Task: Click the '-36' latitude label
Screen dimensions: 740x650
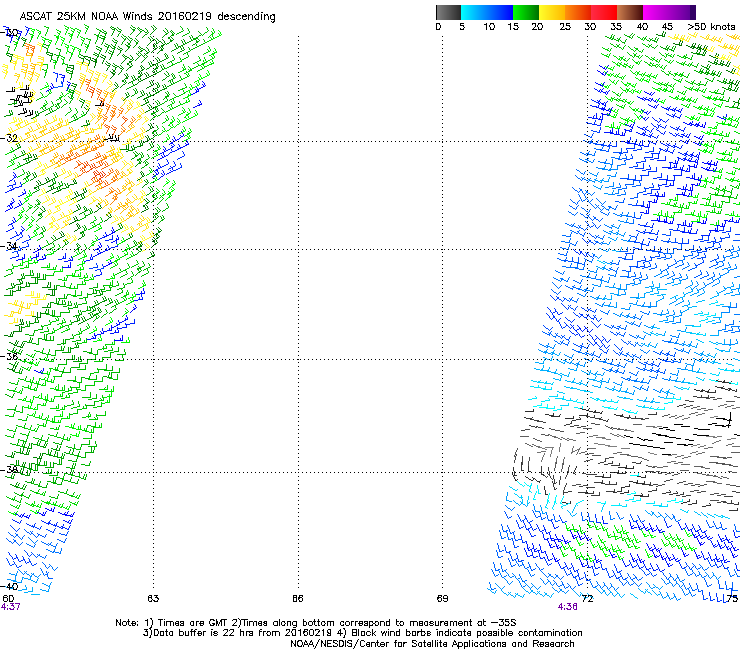Action: click(9, 356)
